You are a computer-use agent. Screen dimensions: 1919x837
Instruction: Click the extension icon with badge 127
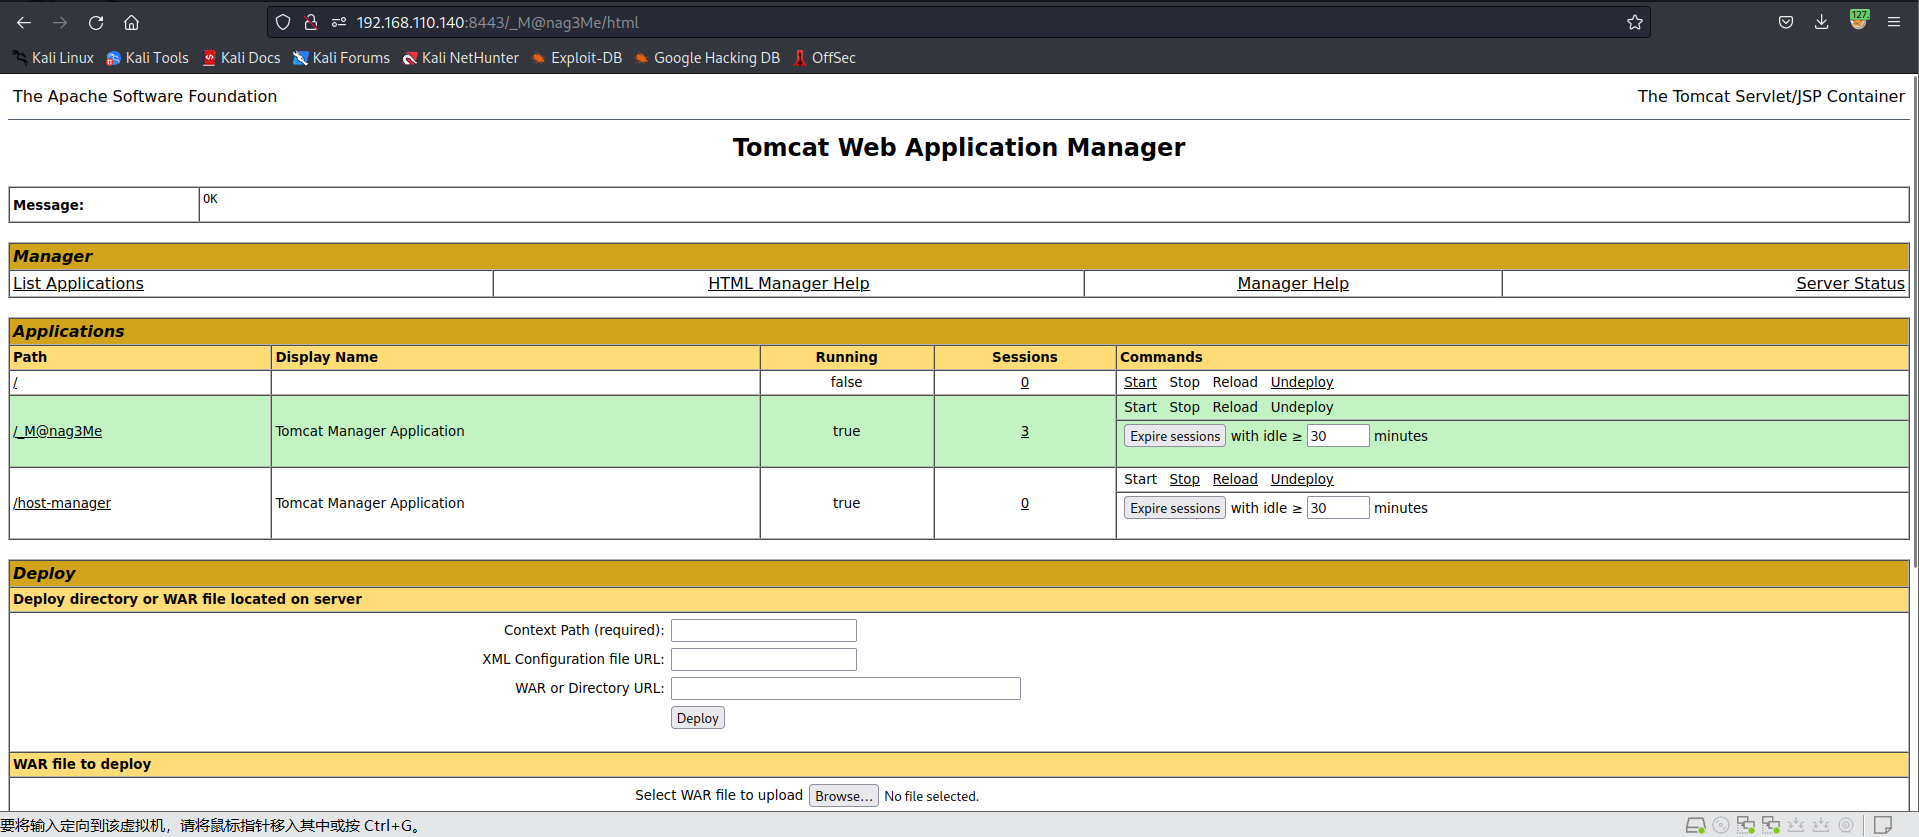click(x=1858, y=20)
